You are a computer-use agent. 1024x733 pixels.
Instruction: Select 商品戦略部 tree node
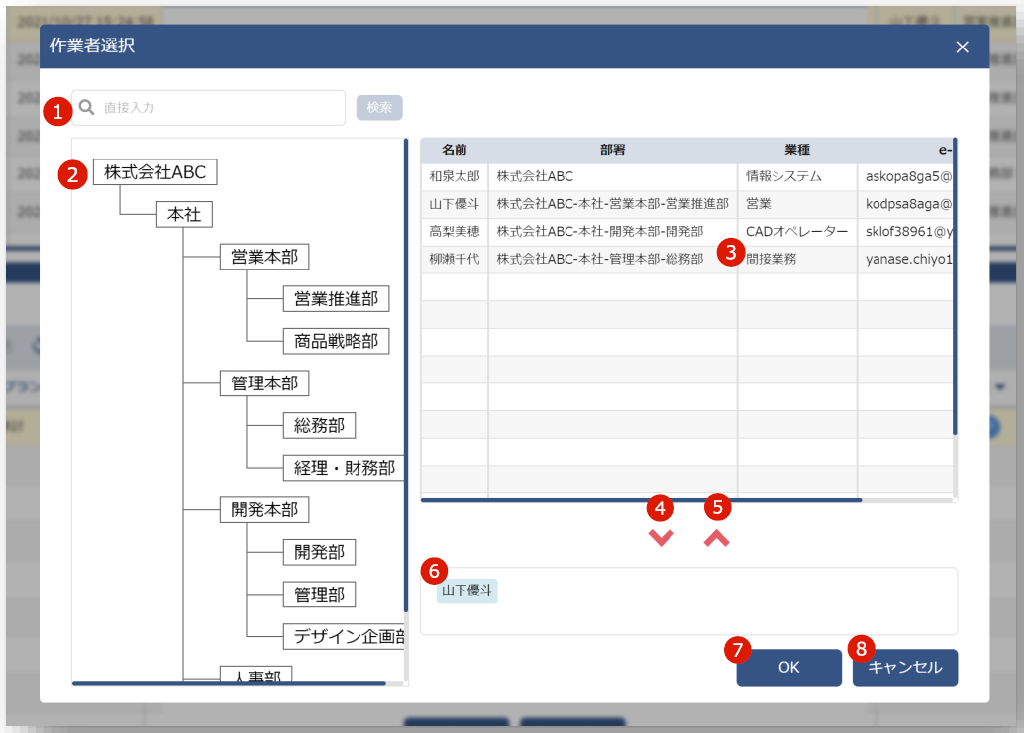[335, 341]
